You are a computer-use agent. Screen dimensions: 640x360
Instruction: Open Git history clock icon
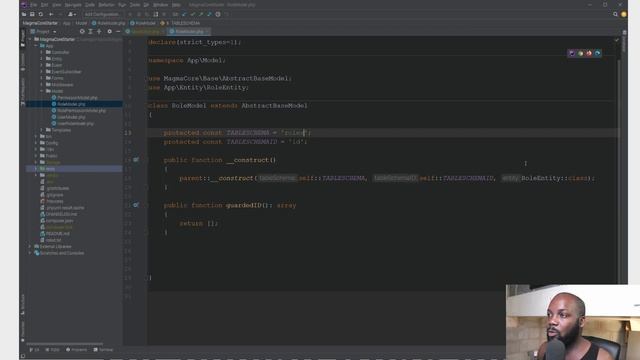coord(218,14)
